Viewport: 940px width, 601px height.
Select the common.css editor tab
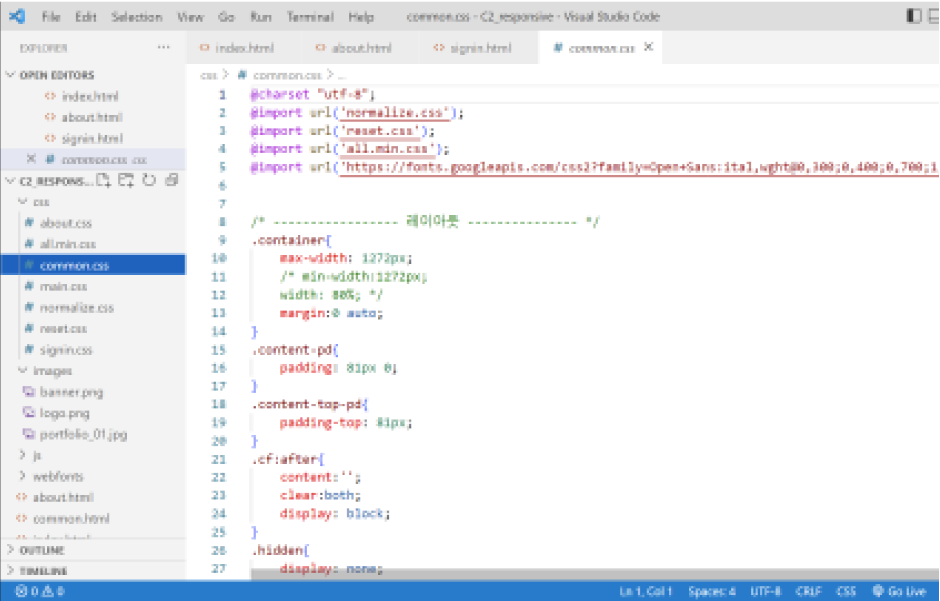pyautogui.click(x=601, y=49)
